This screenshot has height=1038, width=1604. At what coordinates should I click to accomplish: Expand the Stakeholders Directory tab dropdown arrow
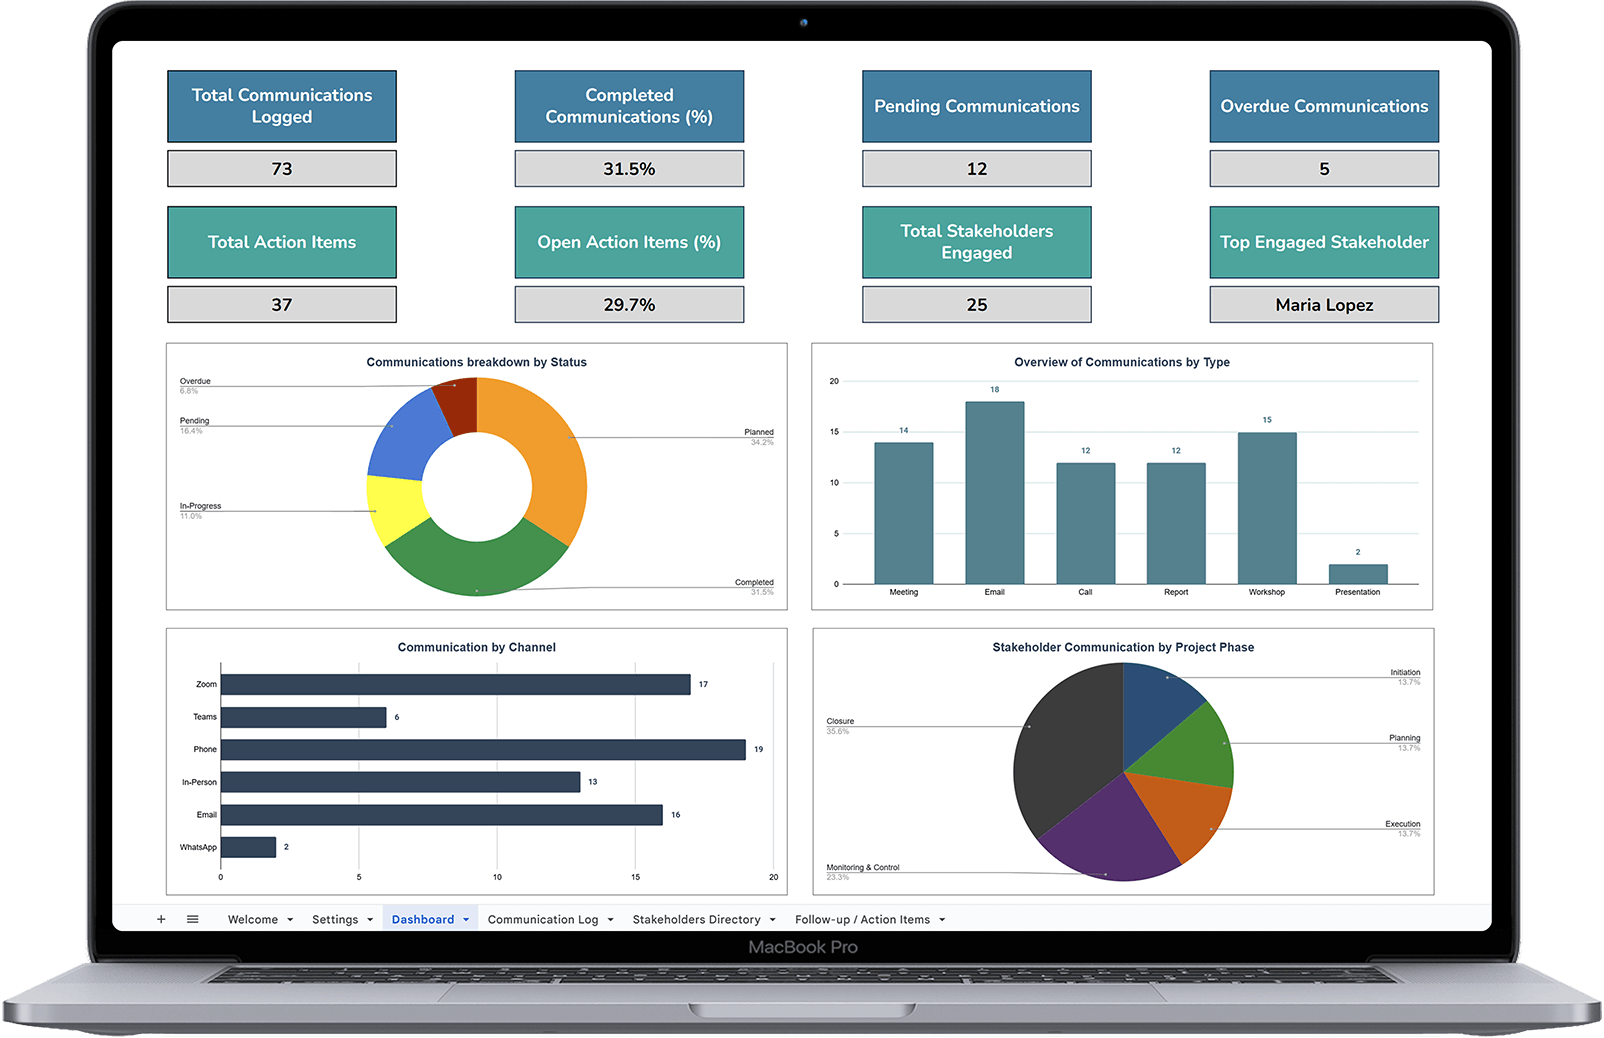pos(772,920)
